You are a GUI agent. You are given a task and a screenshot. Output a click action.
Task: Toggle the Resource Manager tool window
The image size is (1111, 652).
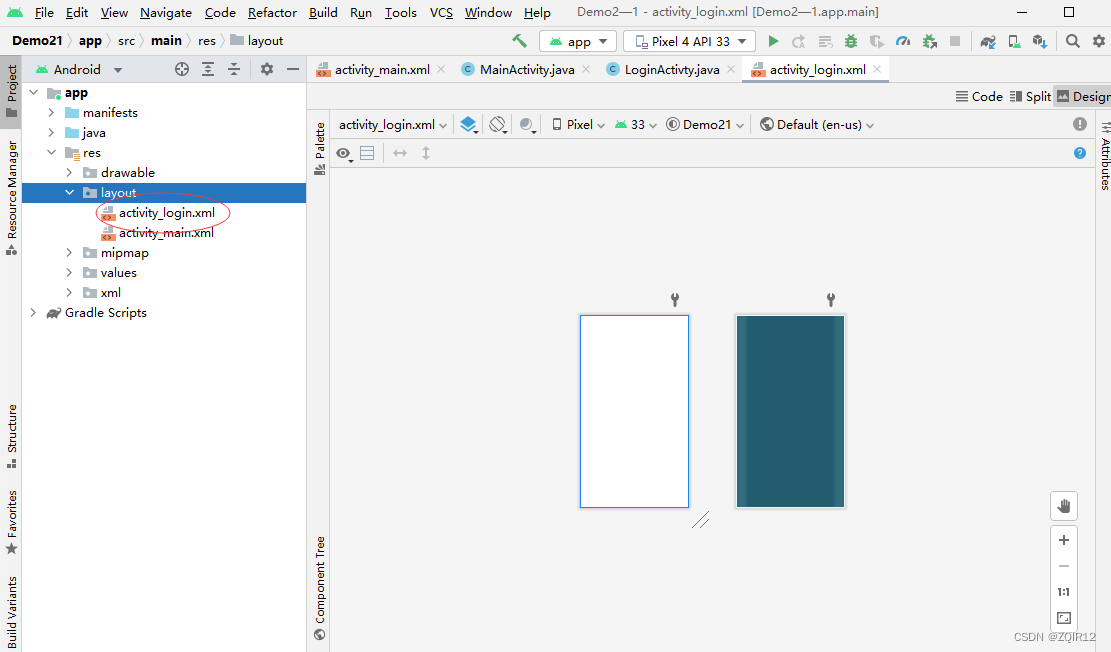(x=11, y=197)
